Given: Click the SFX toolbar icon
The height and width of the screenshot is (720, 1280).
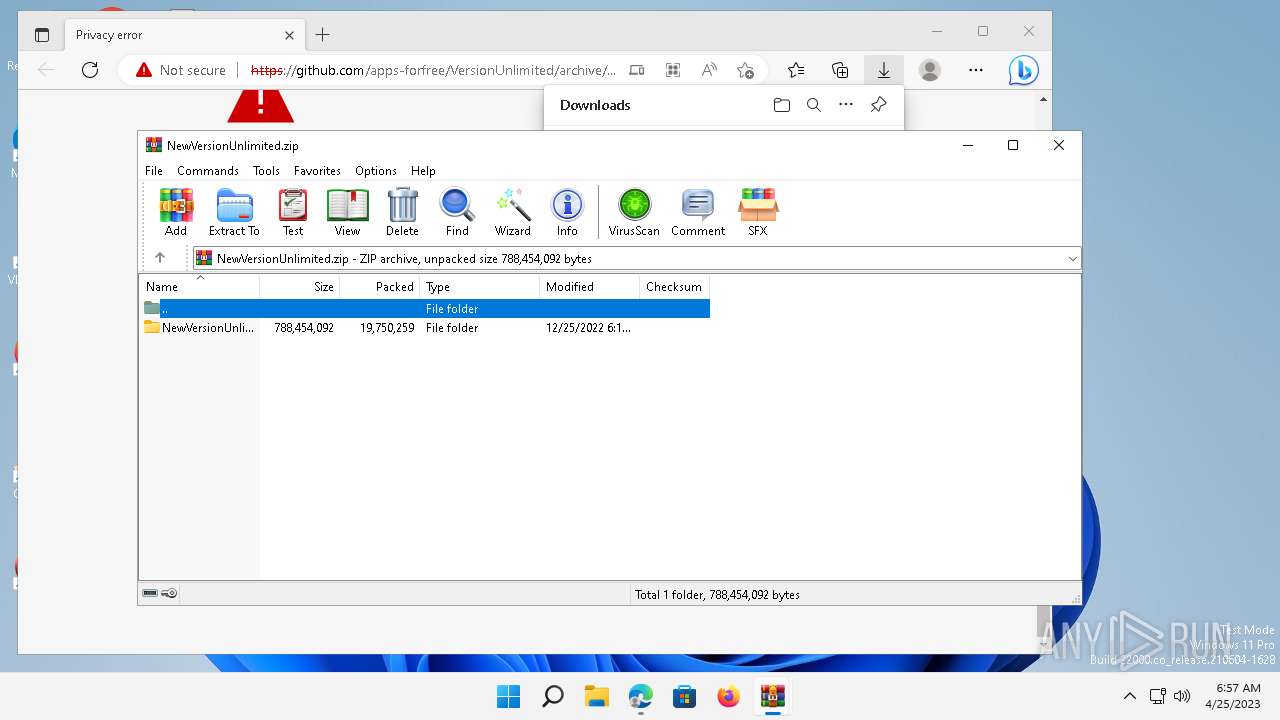Looking at the screenshot, I should [758, 212].
